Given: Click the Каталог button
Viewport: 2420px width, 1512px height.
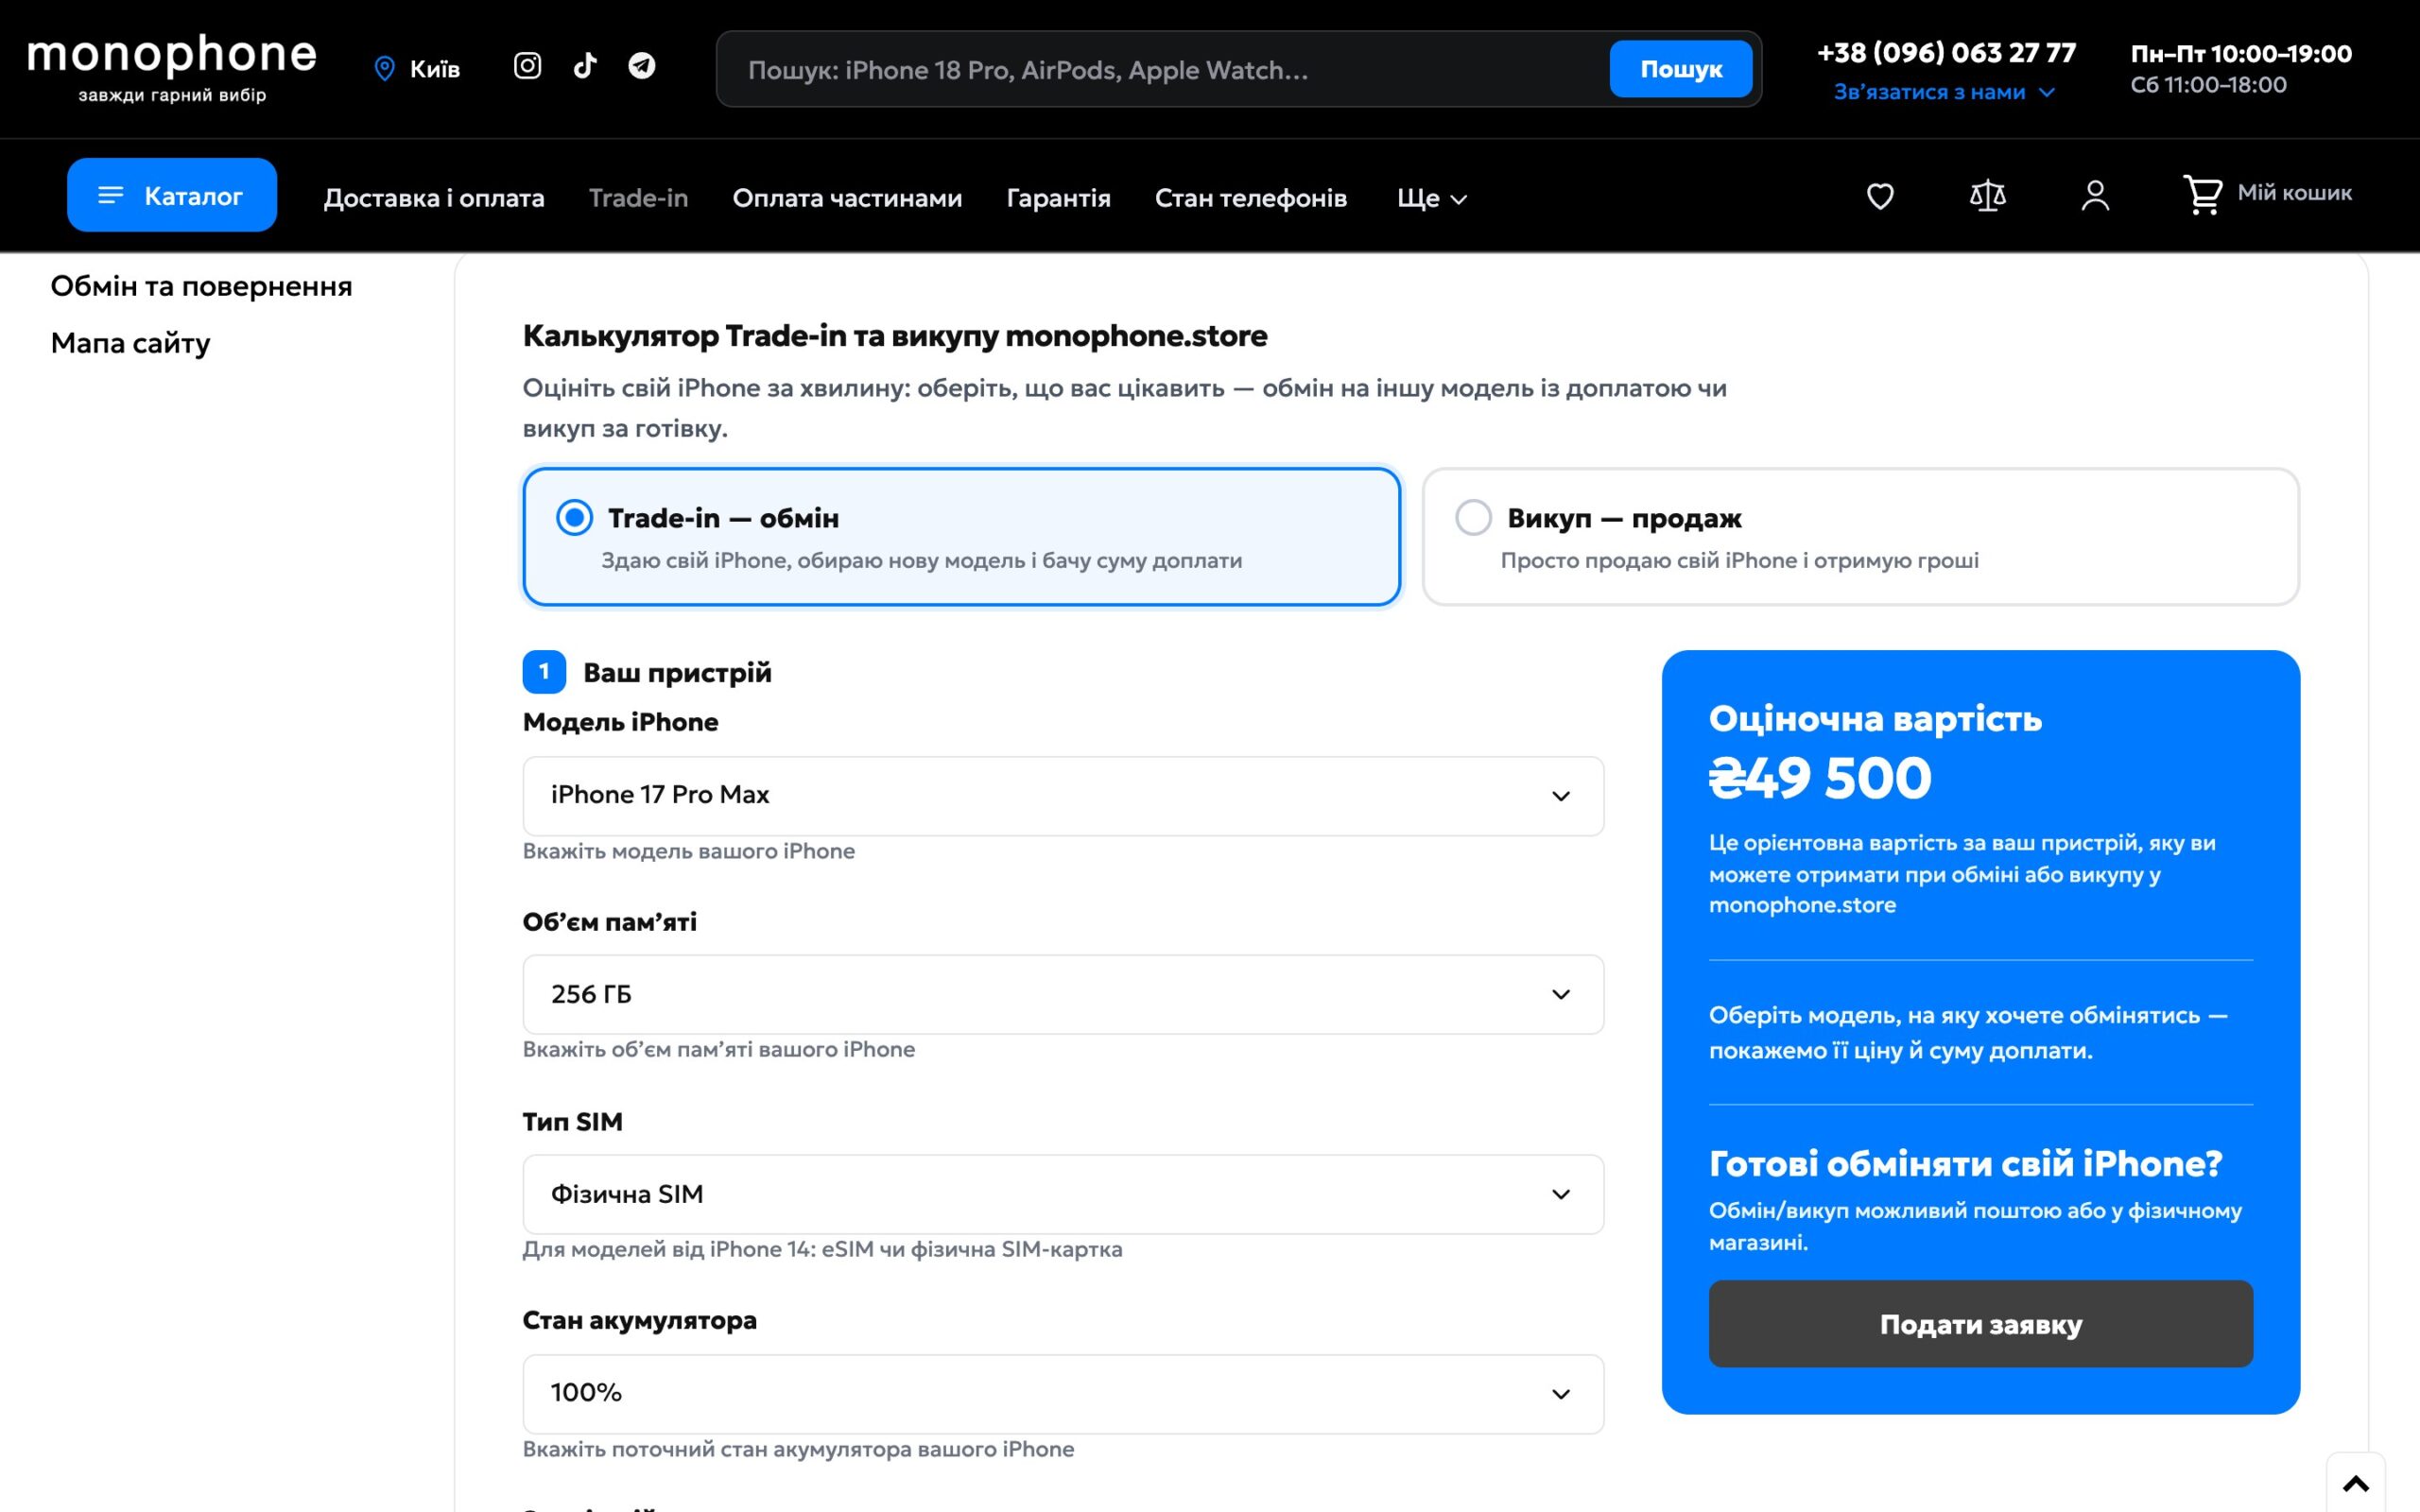Looking at the screenshot, I should pos(172,195).
